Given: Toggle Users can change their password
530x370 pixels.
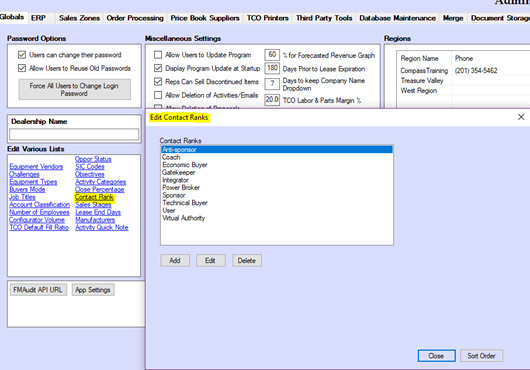Looking at the screenshot, I should [x=22, y=55].
